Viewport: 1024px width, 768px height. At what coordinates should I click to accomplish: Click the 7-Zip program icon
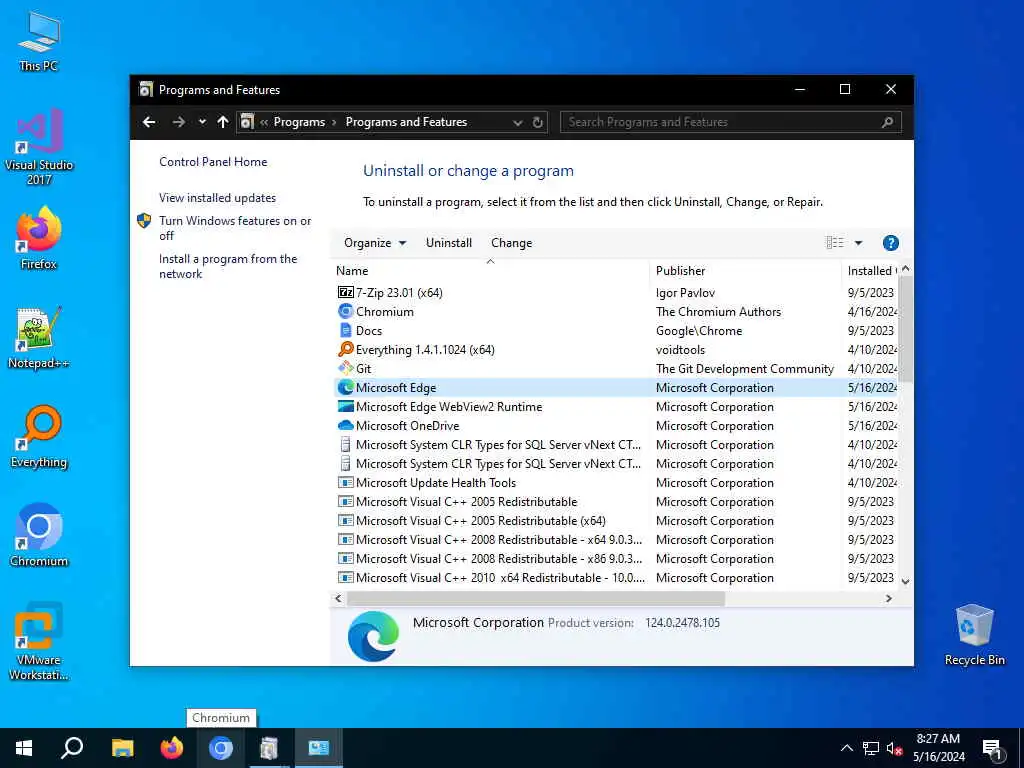coord(345,293)
